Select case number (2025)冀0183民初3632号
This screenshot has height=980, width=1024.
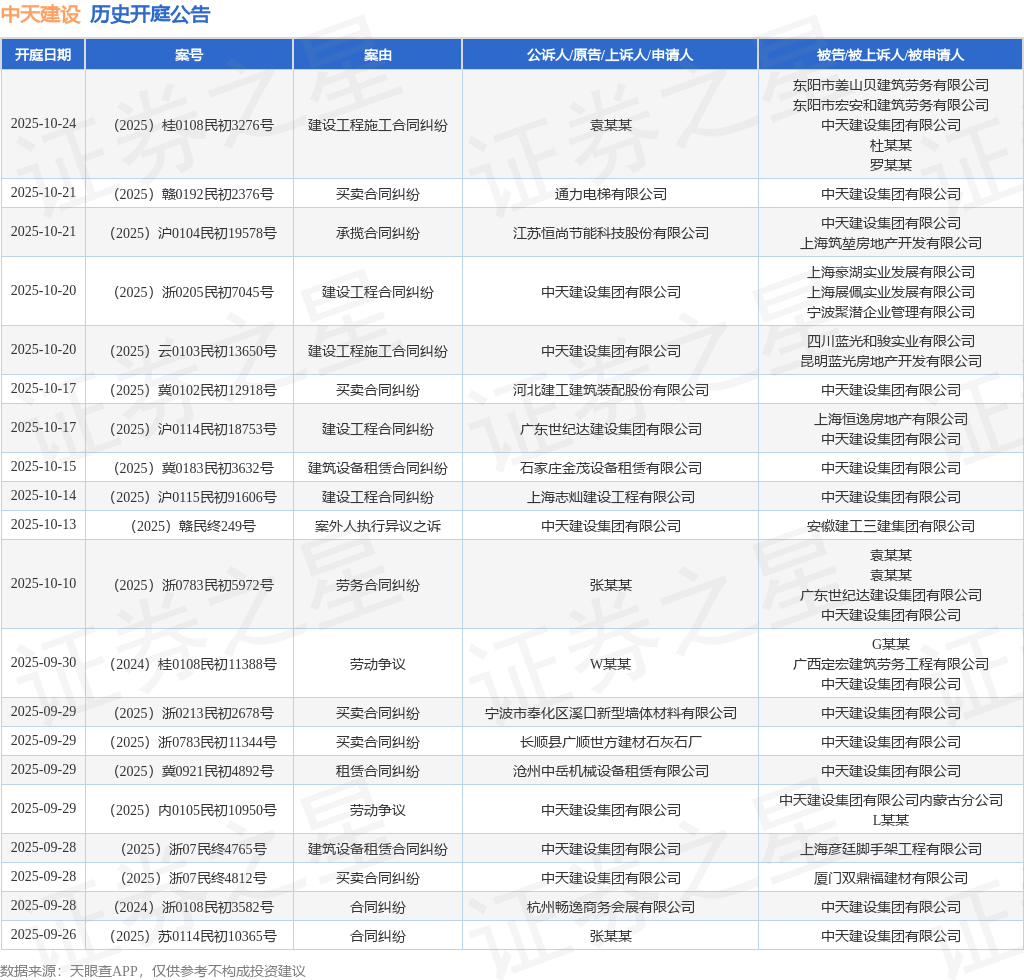click(x=193, y=468)
